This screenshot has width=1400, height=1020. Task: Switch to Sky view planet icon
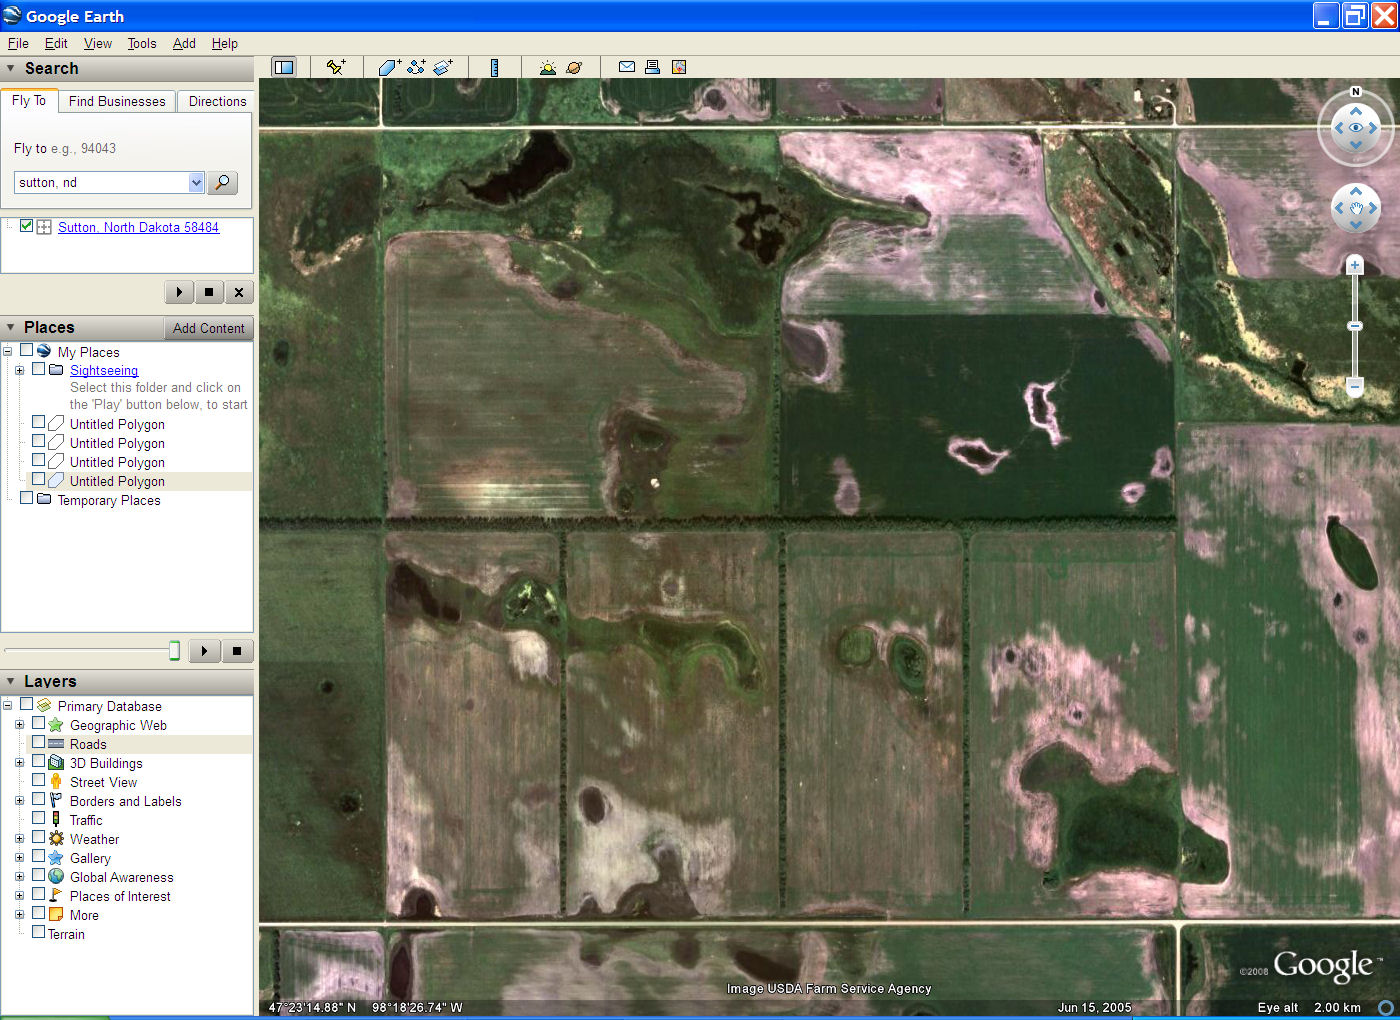tap(574, 67)
